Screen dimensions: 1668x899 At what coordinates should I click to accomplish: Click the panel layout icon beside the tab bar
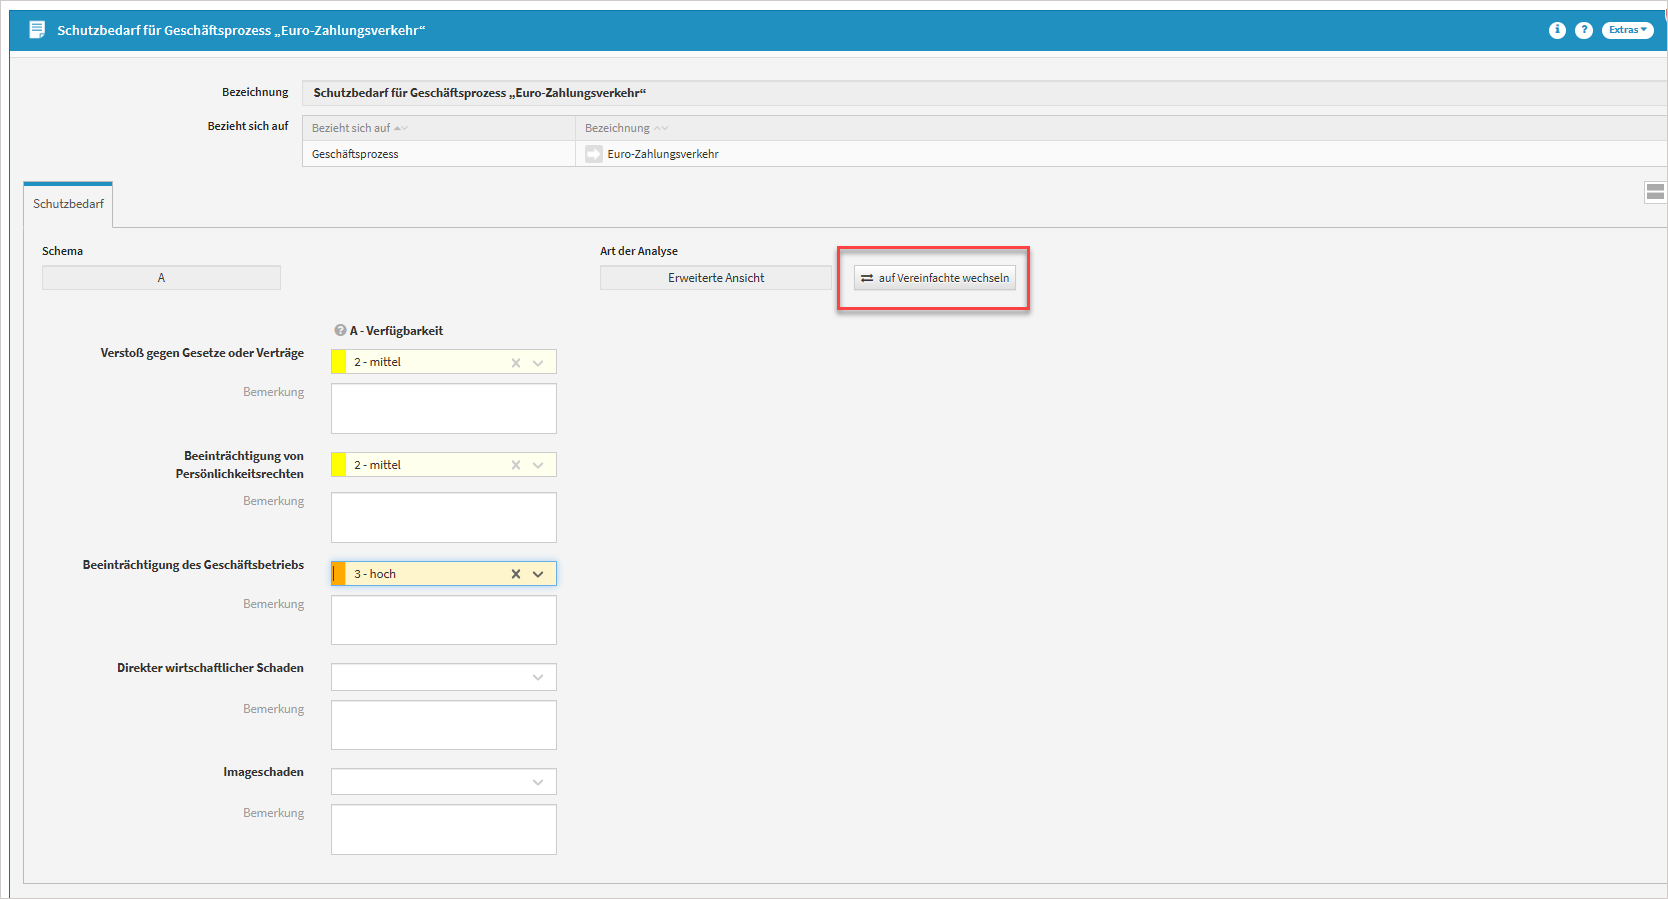point(1655,192)
